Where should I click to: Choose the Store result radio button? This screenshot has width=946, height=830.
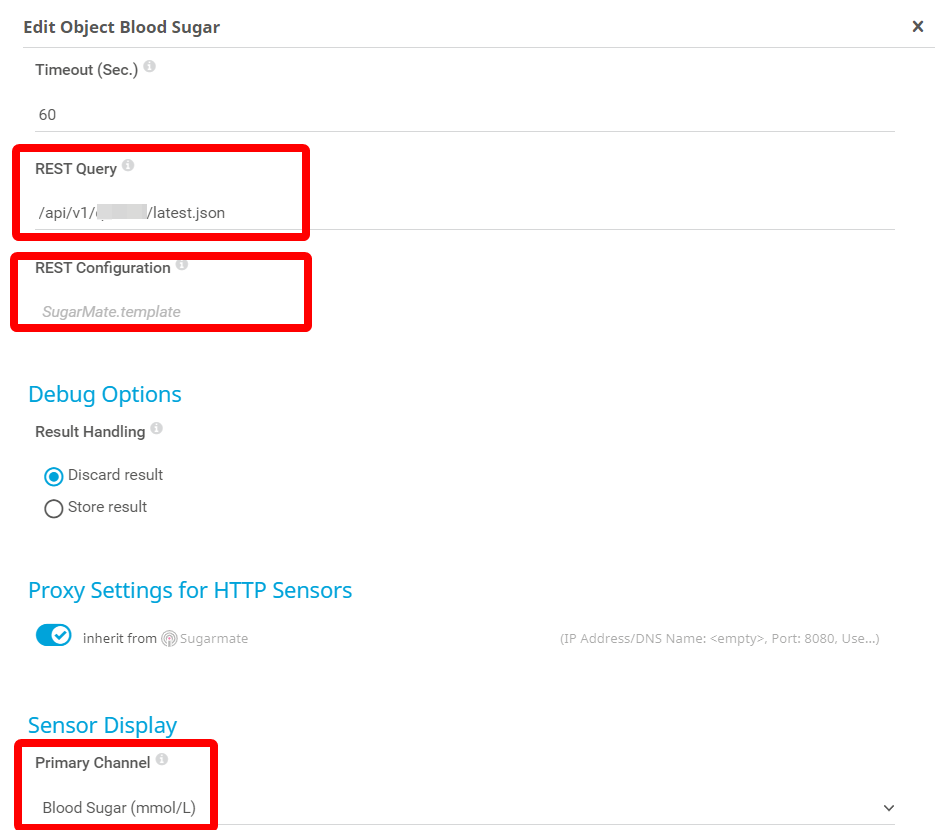(x=54, y=508)
